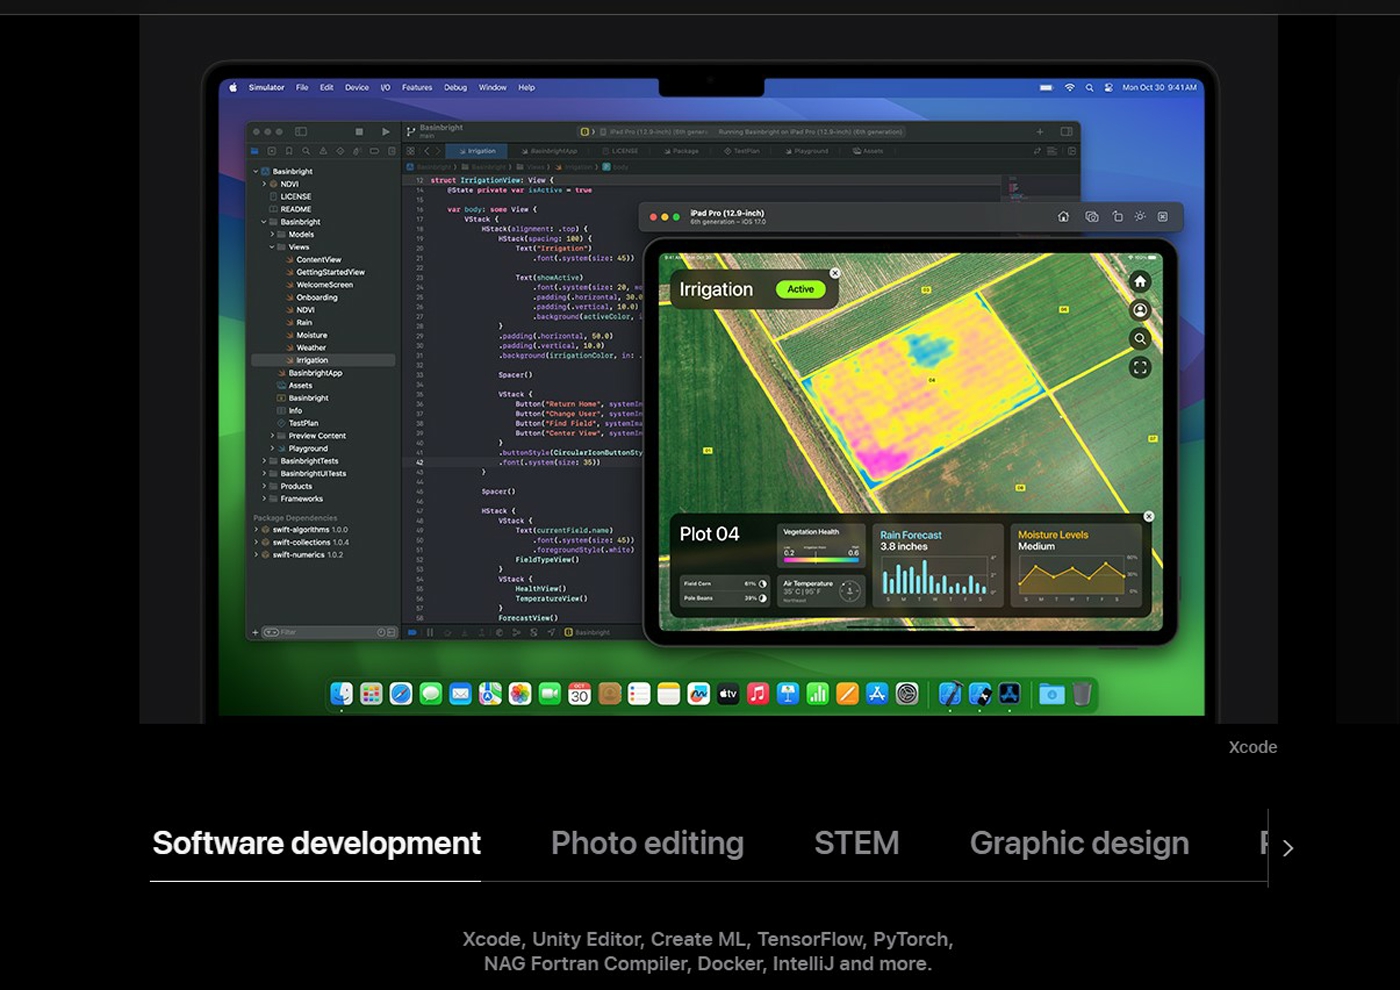1400x990 pixels.
Task: Open the Features menu in menu bar
Action: click(417, 88)
